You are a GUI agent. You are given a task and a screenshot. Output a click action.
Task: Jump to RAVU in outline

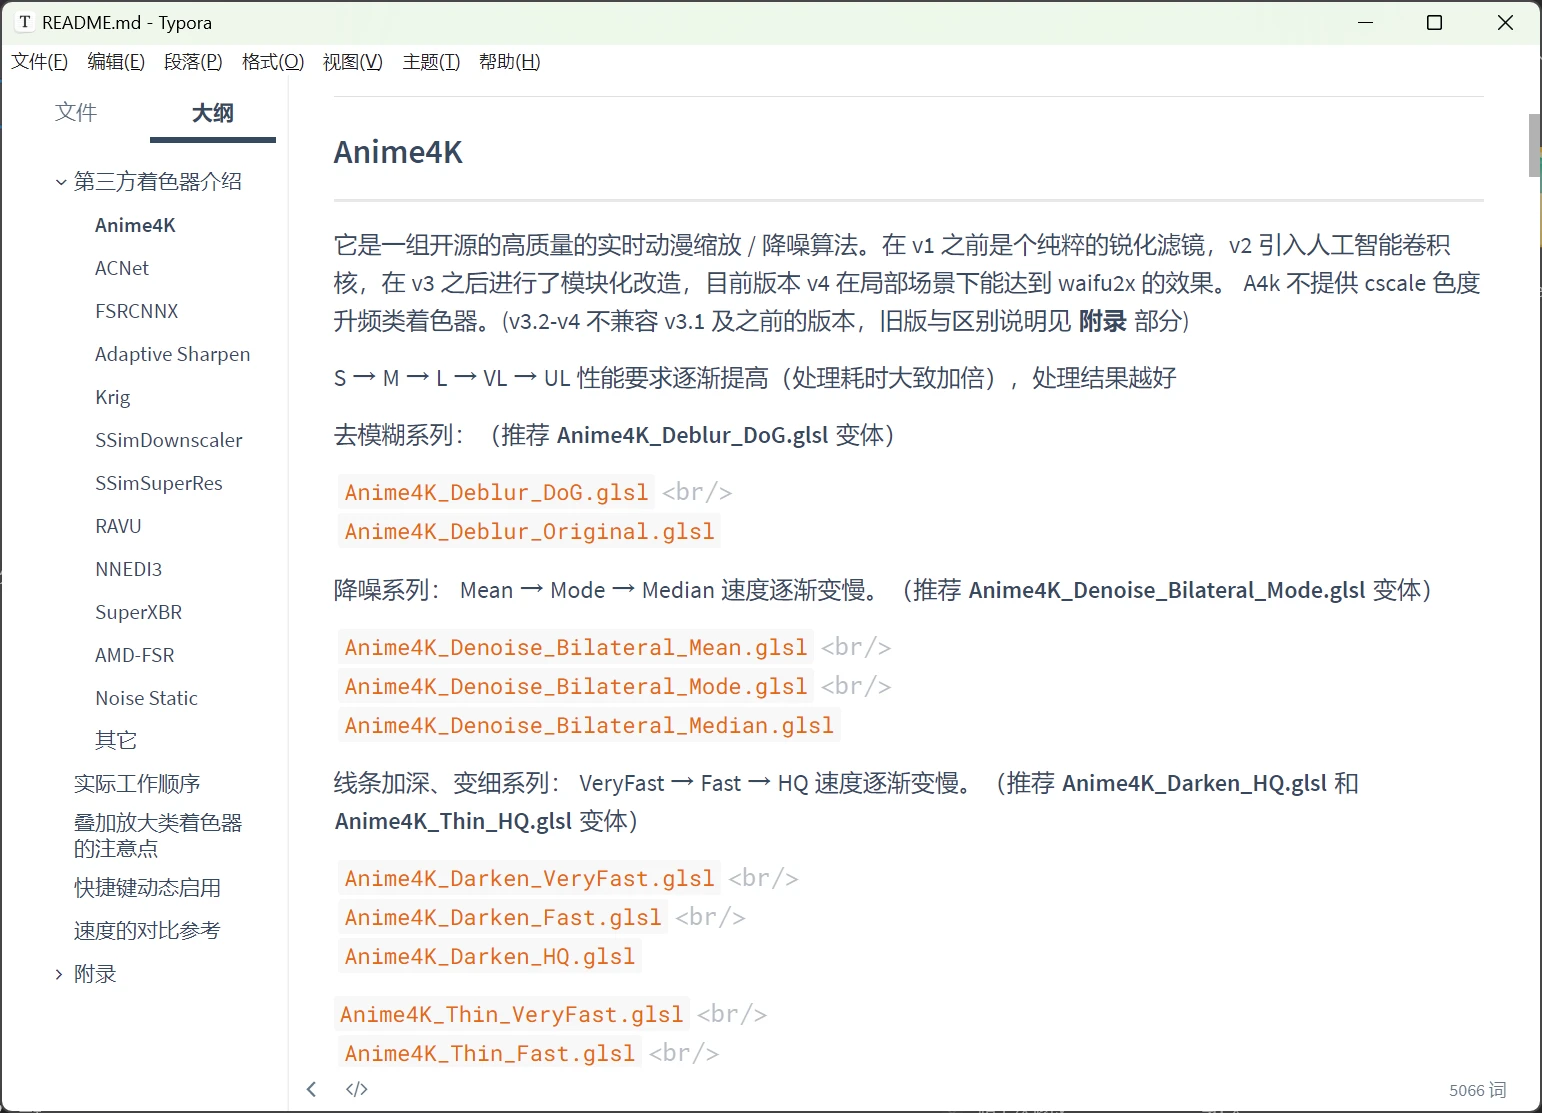(118, 526)
